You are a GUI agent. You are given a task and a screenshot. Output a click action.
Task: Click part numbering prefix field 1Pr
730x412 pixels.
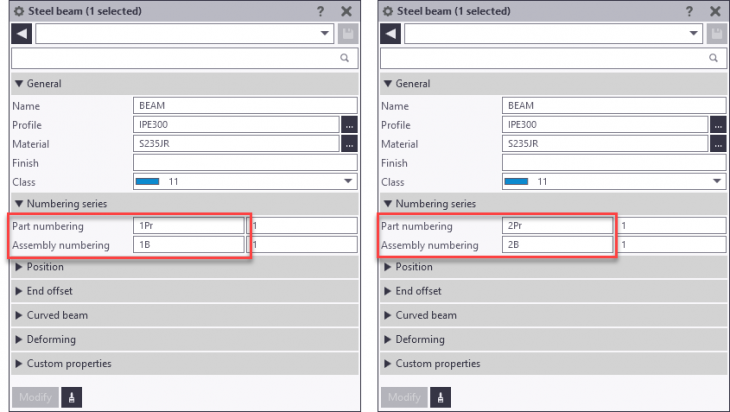point(189,226)
